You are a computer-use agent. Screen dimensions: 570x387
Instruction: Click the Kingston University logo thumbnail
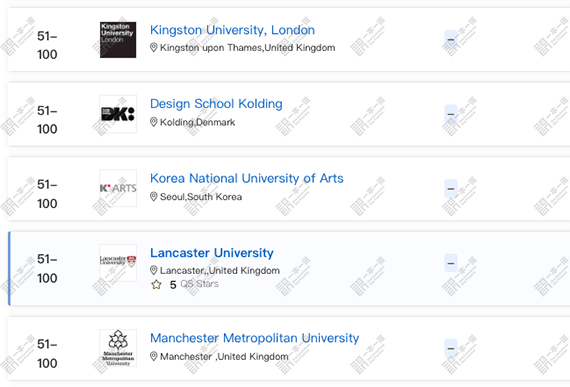coord(118,40)
